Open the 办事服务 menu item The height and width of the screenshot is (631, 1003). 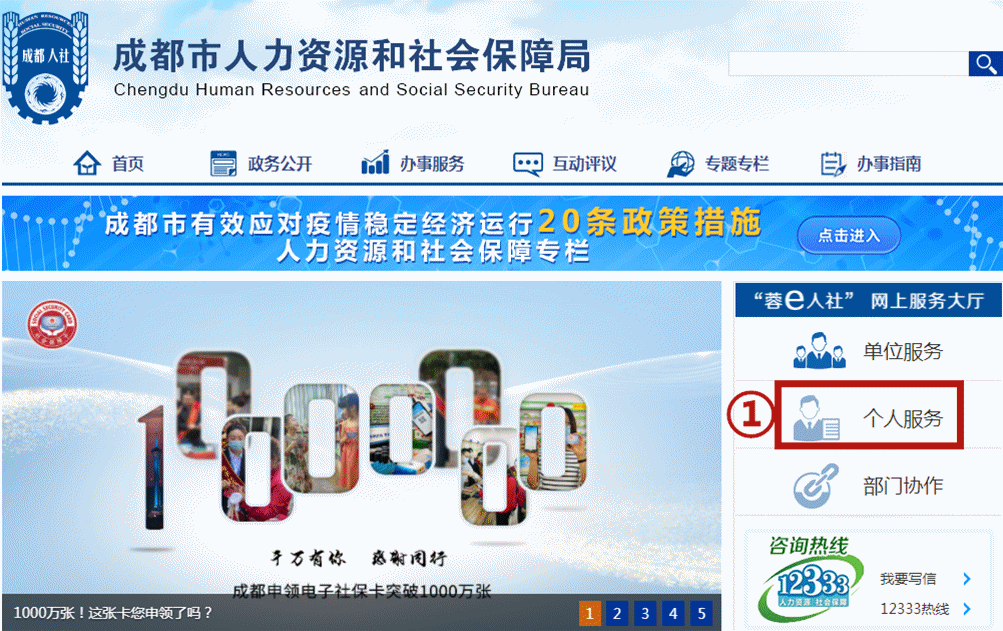coord(432,164)
